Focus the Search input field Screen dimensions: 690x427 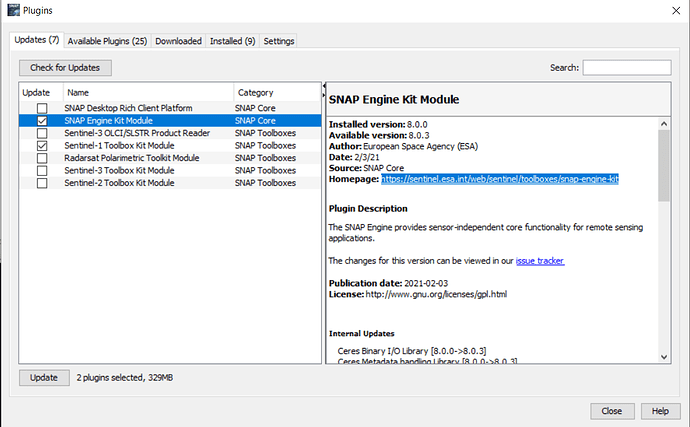(627, 68)
